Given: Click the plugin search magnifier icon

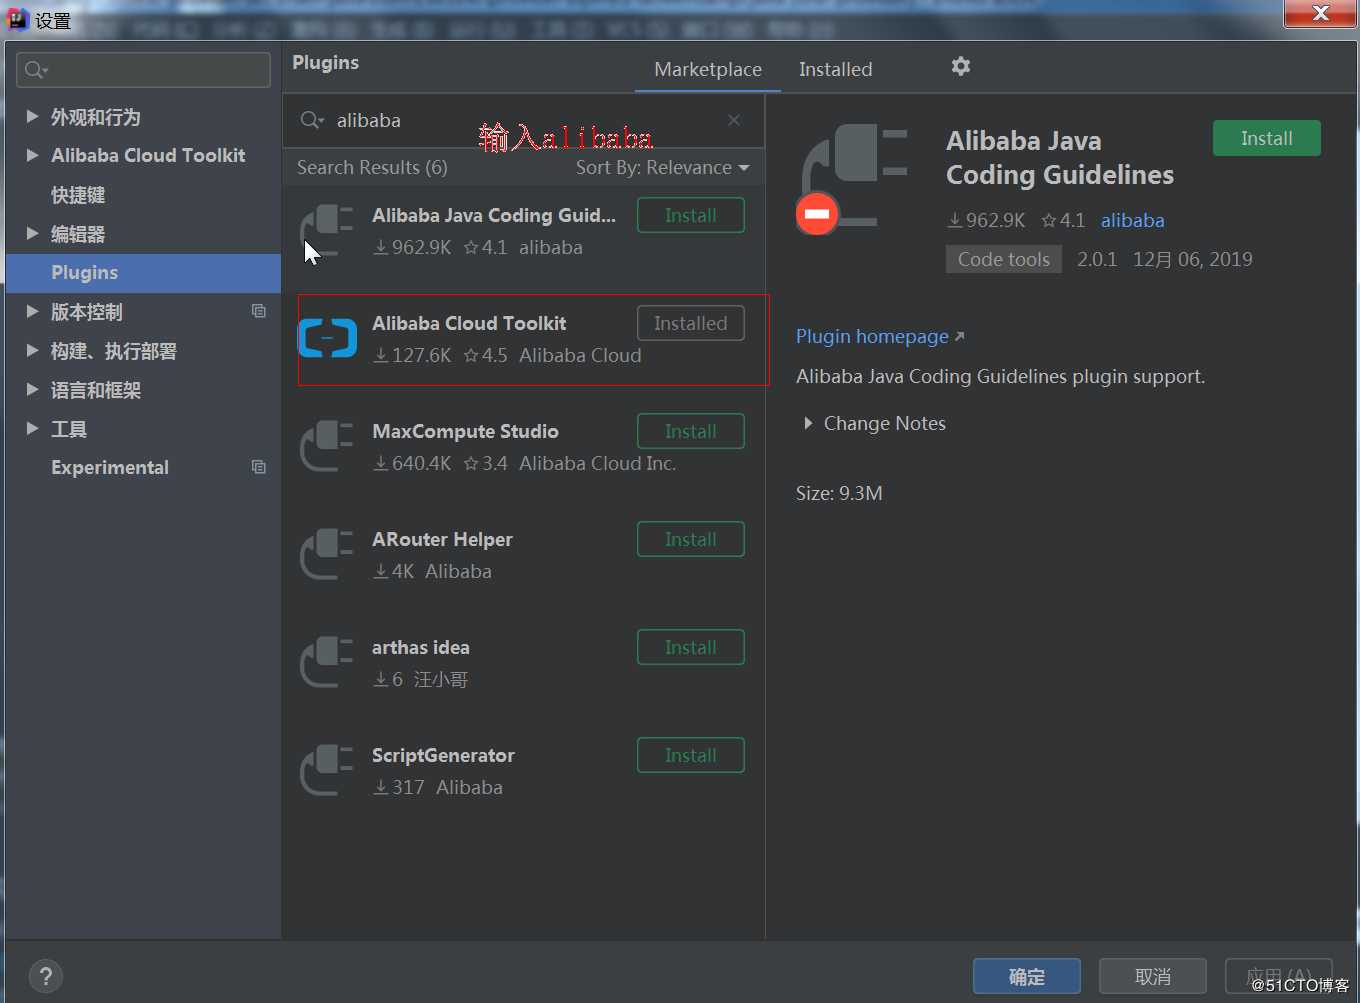Looking at the screenshot, I should (312, 120).
